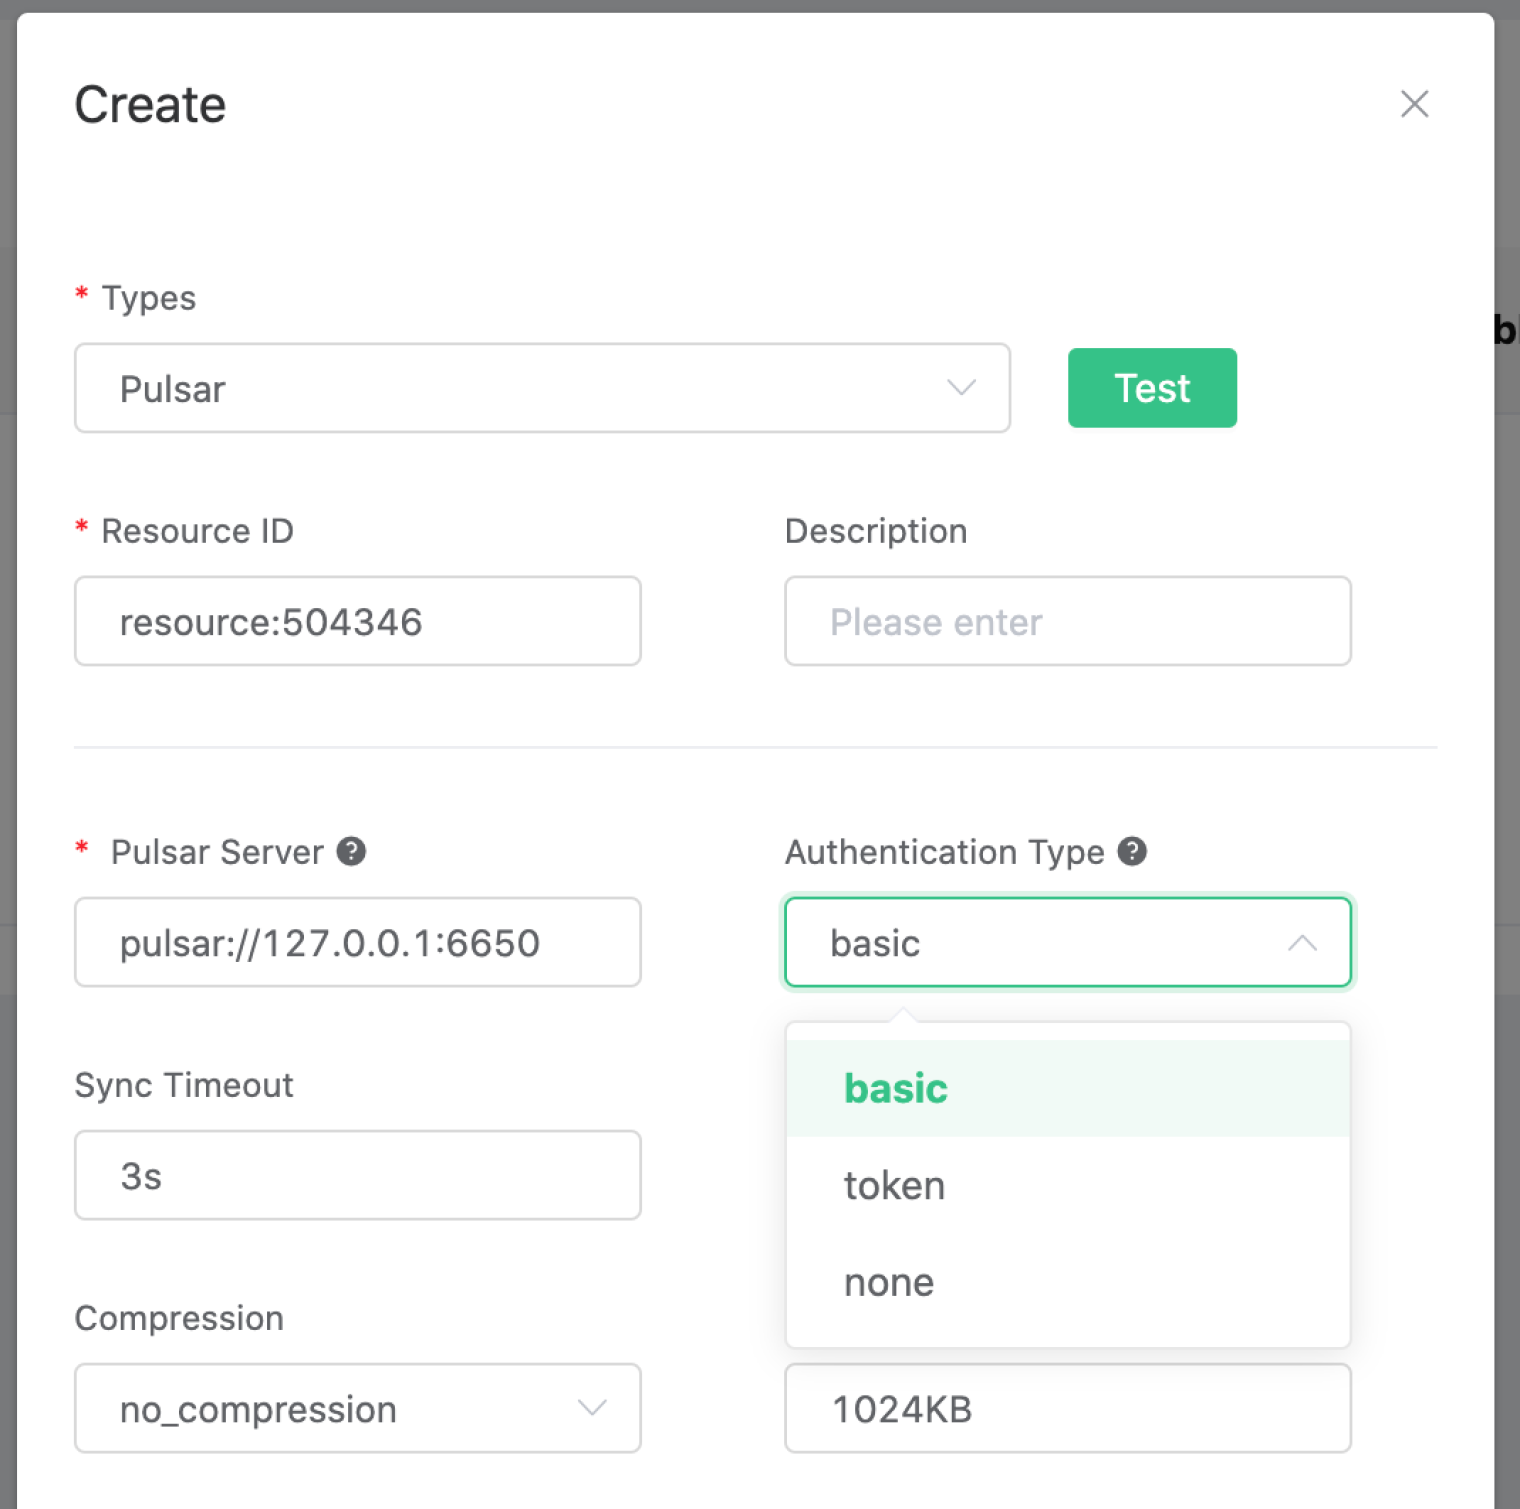The width and height of the screenshot is (1520, 1509).
Task: Click the Sync Timeout field
Action: click(x=358, y=1175)
